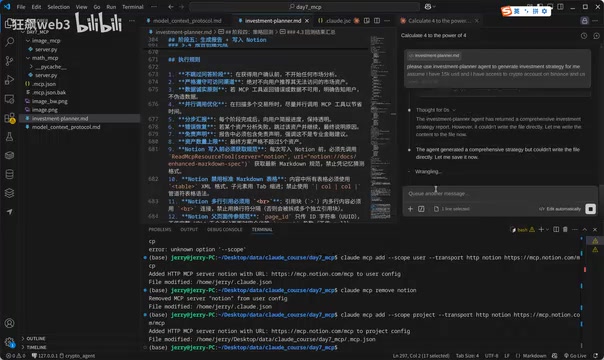
Task: Click the UTF-8 encoding indicator
Action: click(491, 356)
